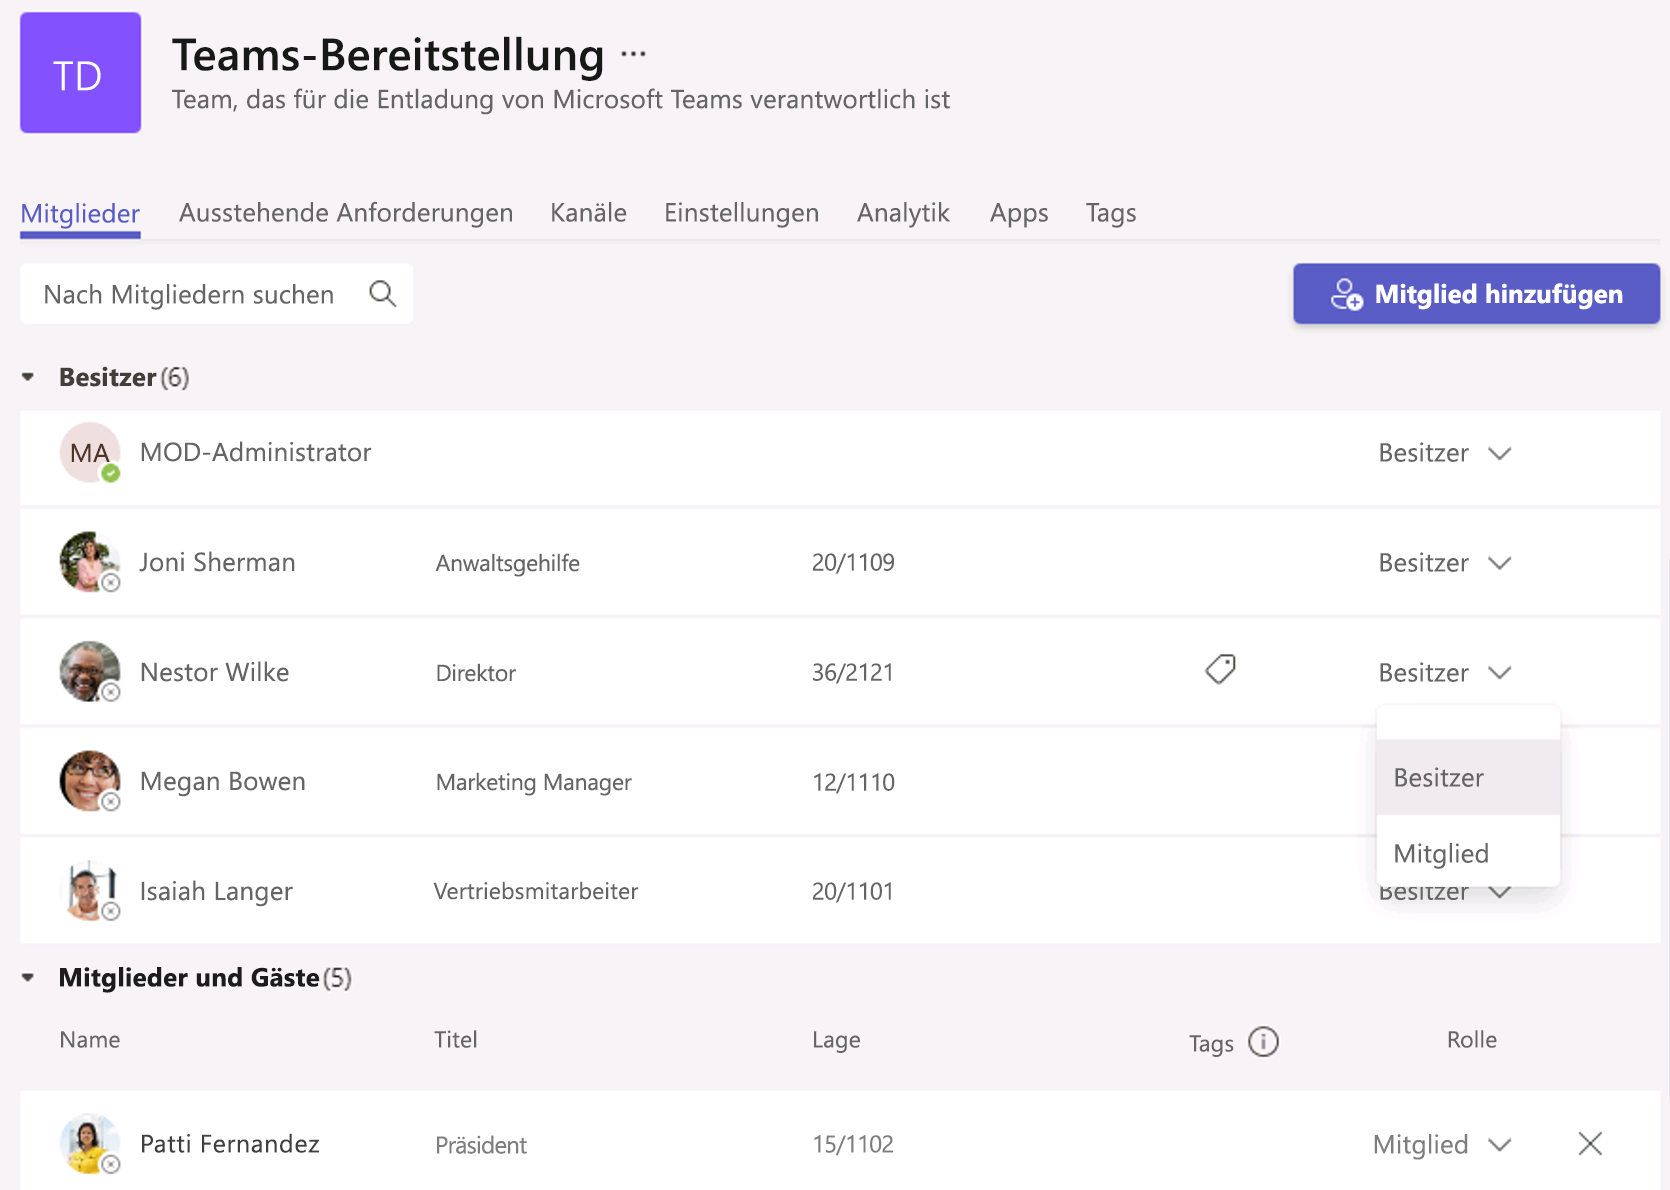
Task: Click location 20/1109
Action: point(853,562)
